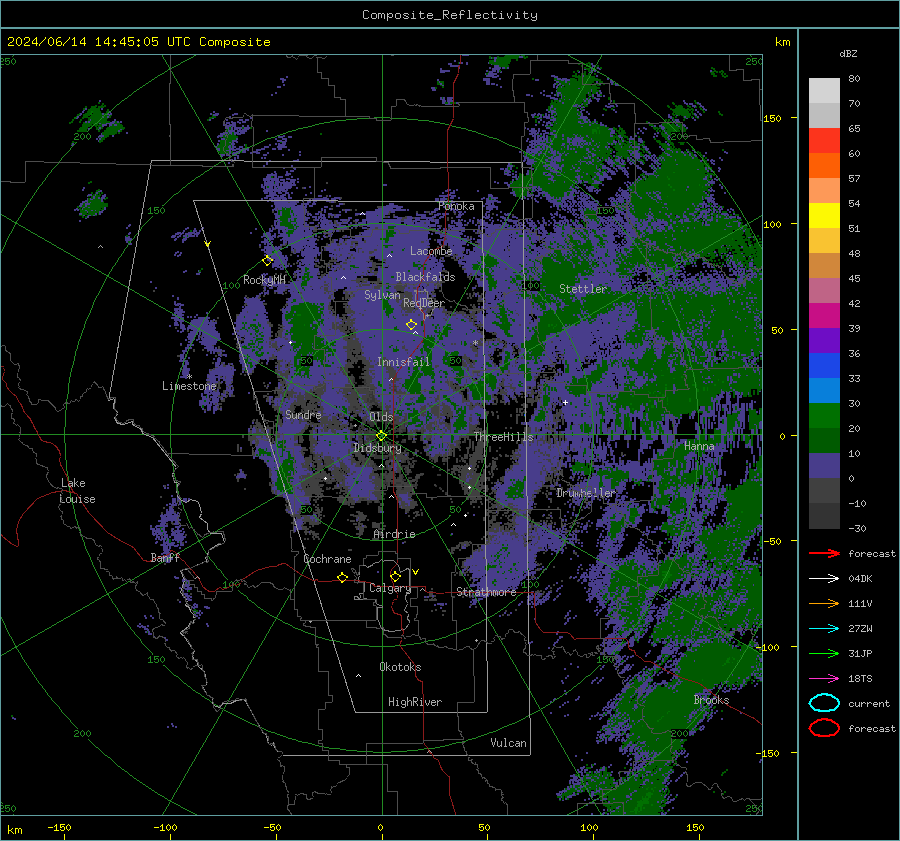Click the Strathmore city label
Viewport: 900px width, 841px height.
coord(486,592)
